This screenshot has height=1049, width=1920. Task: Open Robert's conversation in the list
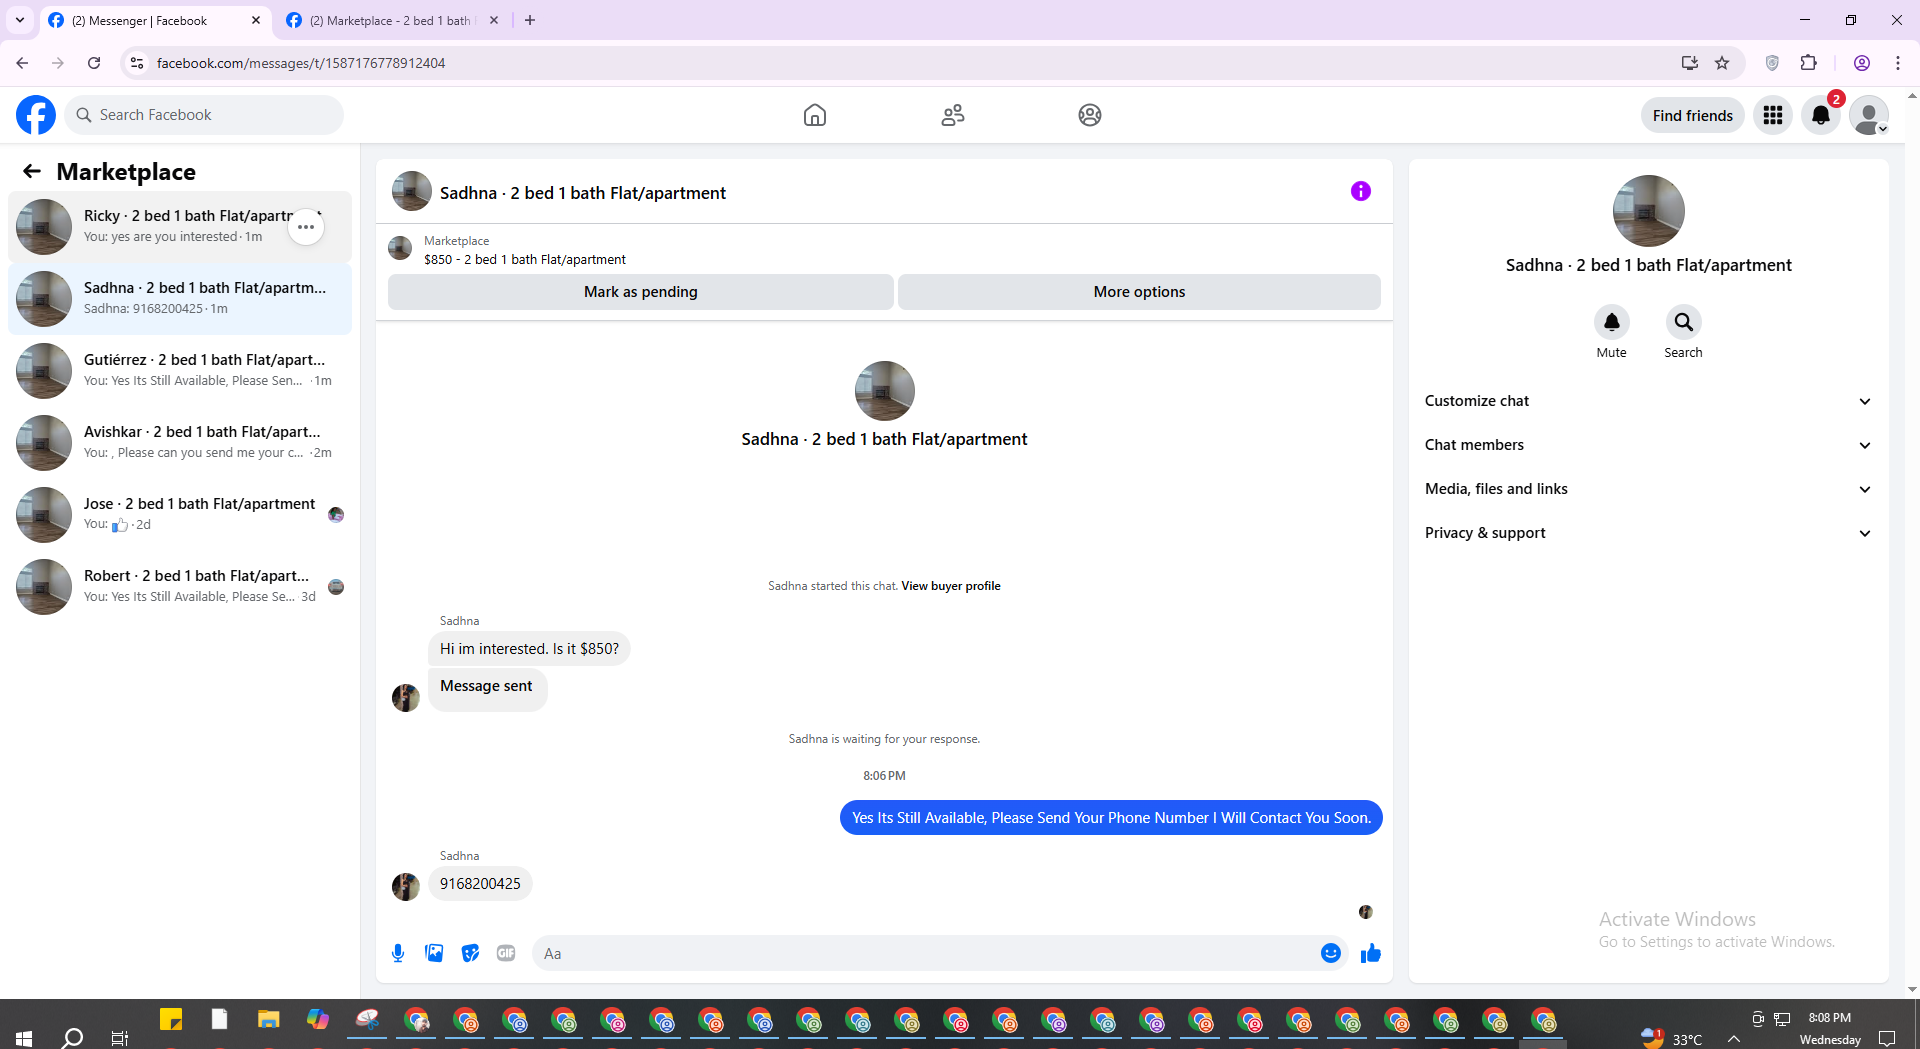coord(180,587)
